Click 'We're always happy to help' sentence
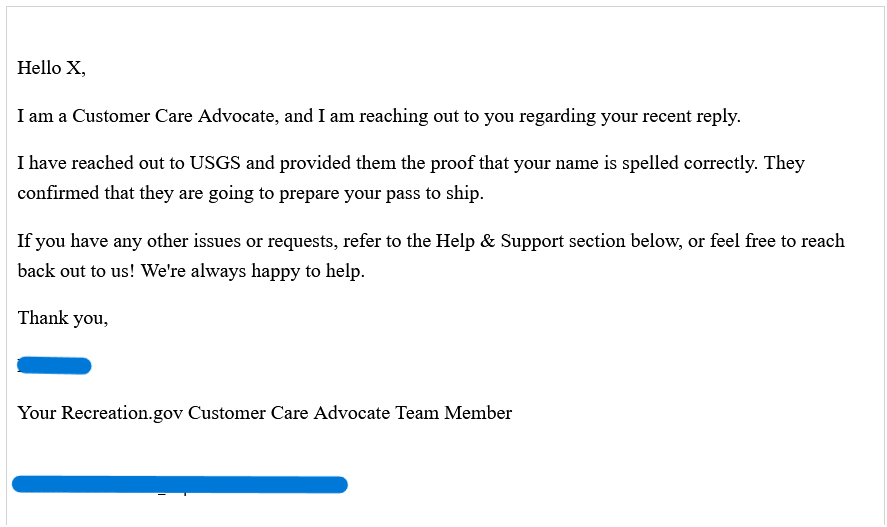The height and width of the screenshot is (527, 887). click(252, 271)
